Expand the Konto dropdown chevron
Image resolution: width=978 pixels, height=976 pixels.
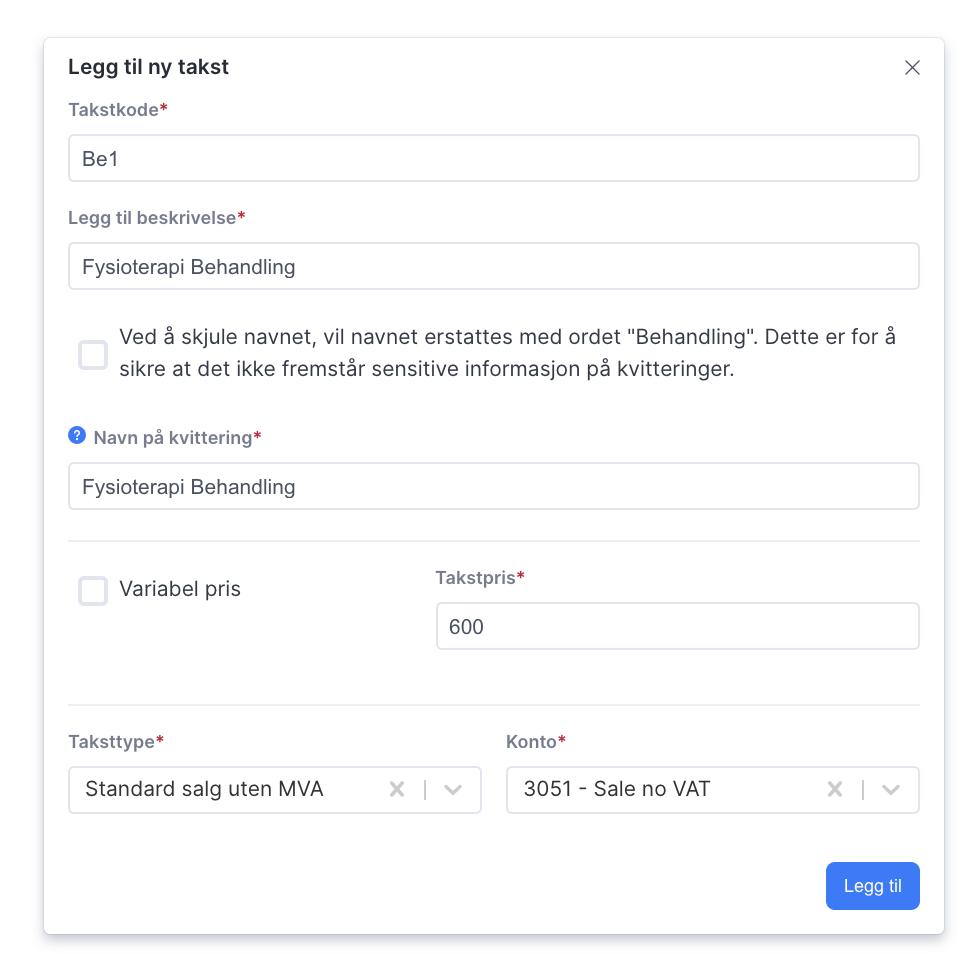[891, 790]
